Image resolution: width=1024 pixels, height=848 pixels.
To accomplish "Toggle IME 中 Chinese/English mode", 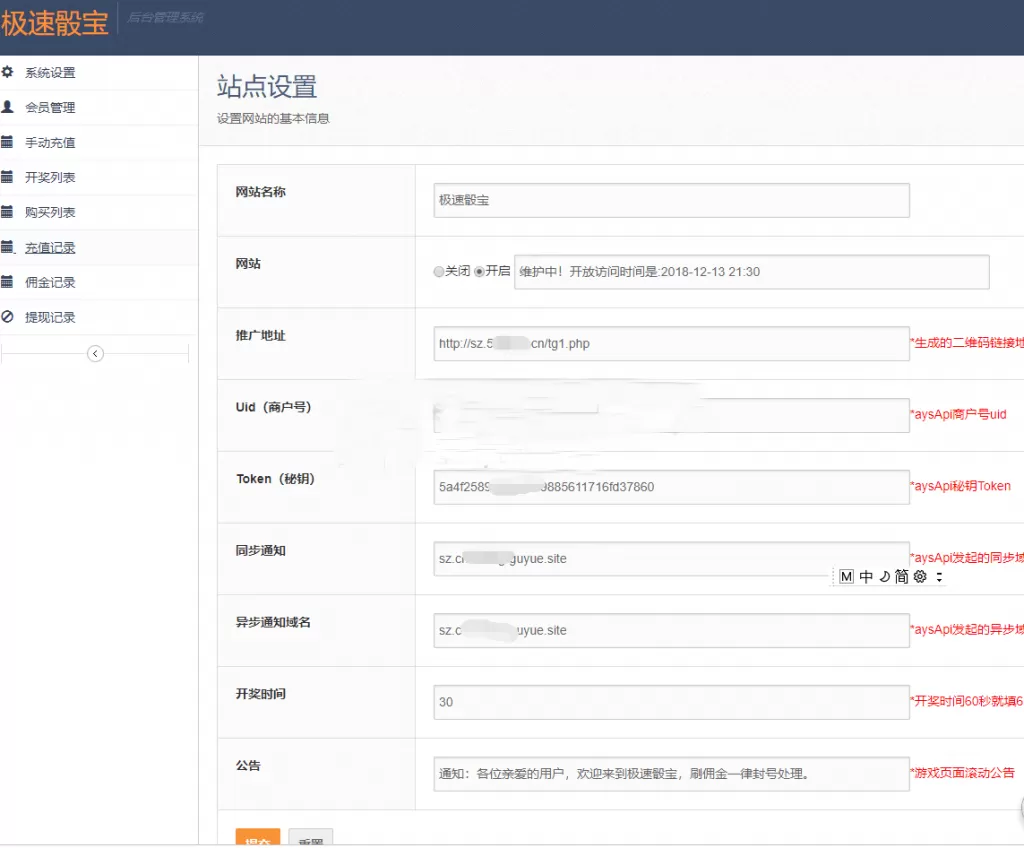I will point(865,577).
